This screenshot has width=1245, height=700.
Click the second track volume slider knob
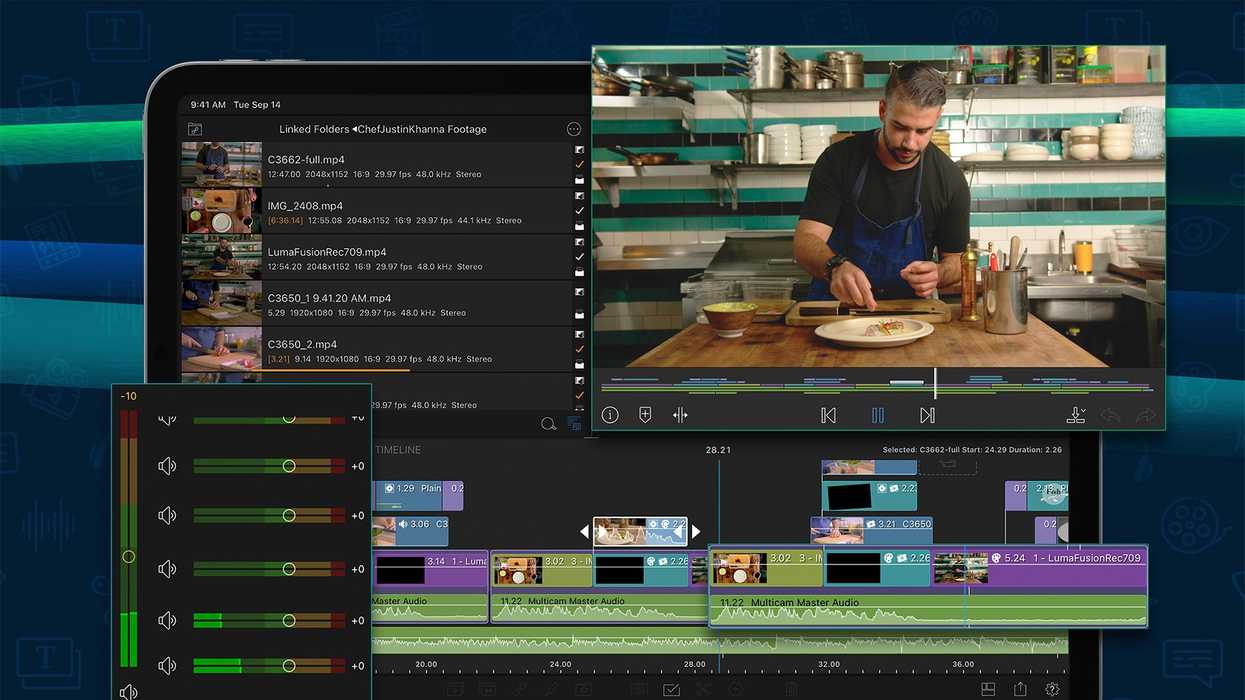coord(289,466)
